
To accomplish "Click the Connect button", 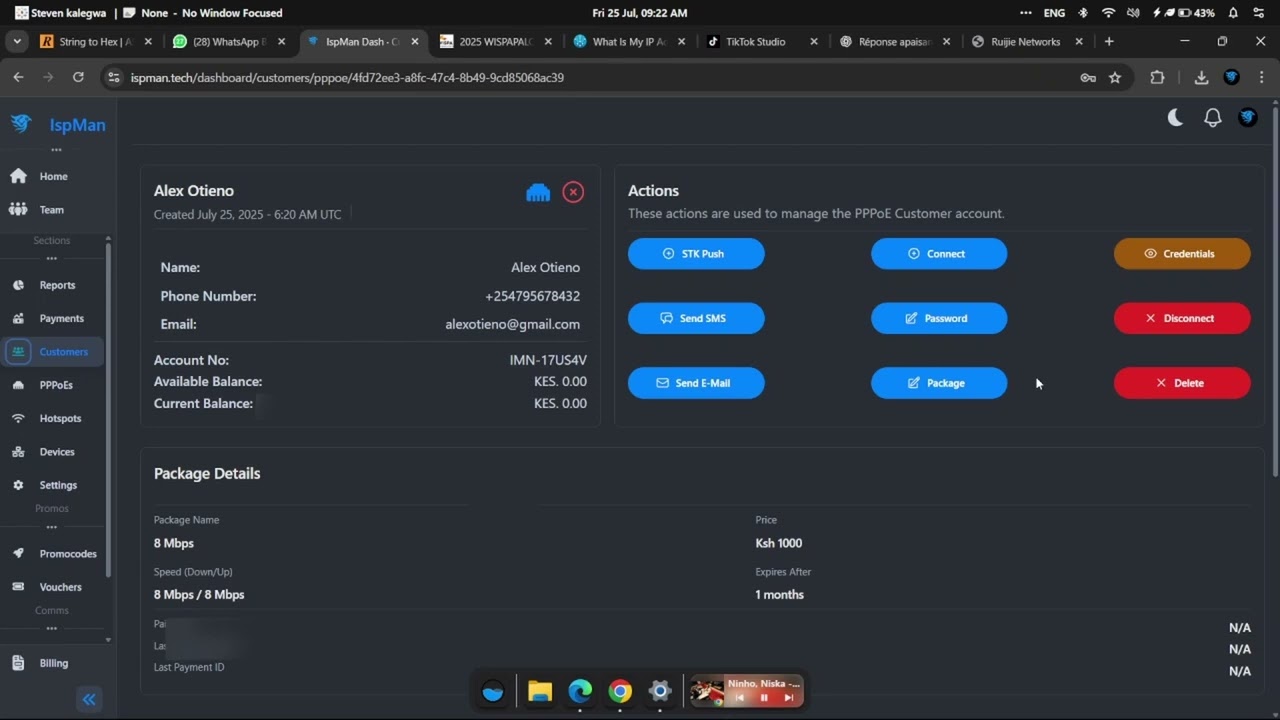I will tap(939, 254).
